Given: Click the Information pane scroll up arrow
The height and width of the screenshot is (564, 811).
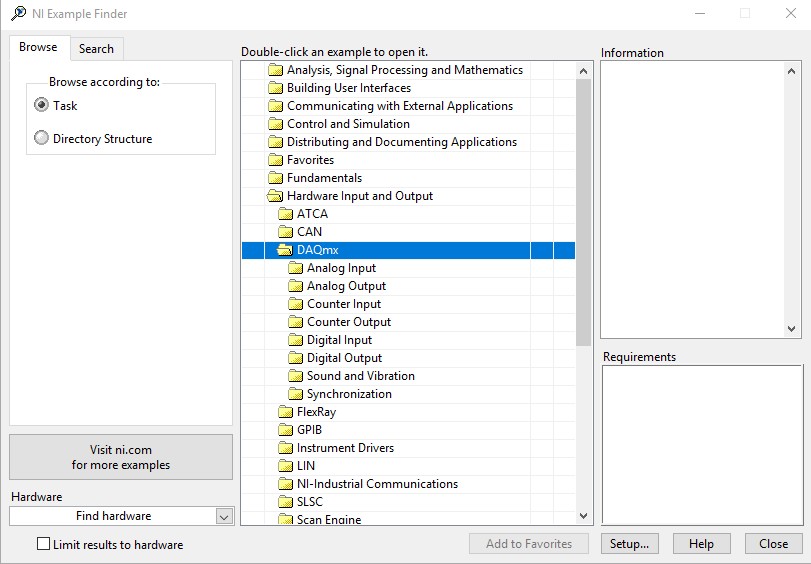Looking at the screenshot, I should pos(791,71).
